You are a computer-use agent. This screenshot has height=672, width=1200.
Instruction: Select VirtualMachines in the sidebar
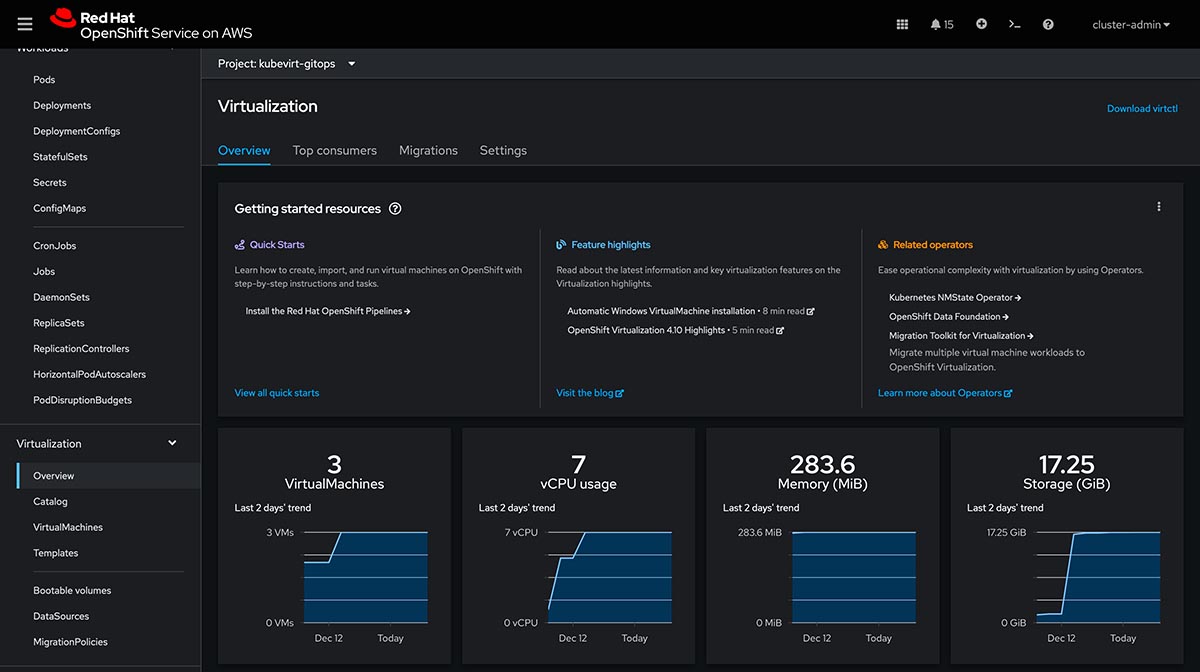pyautogui.click(x=68, y=527)
